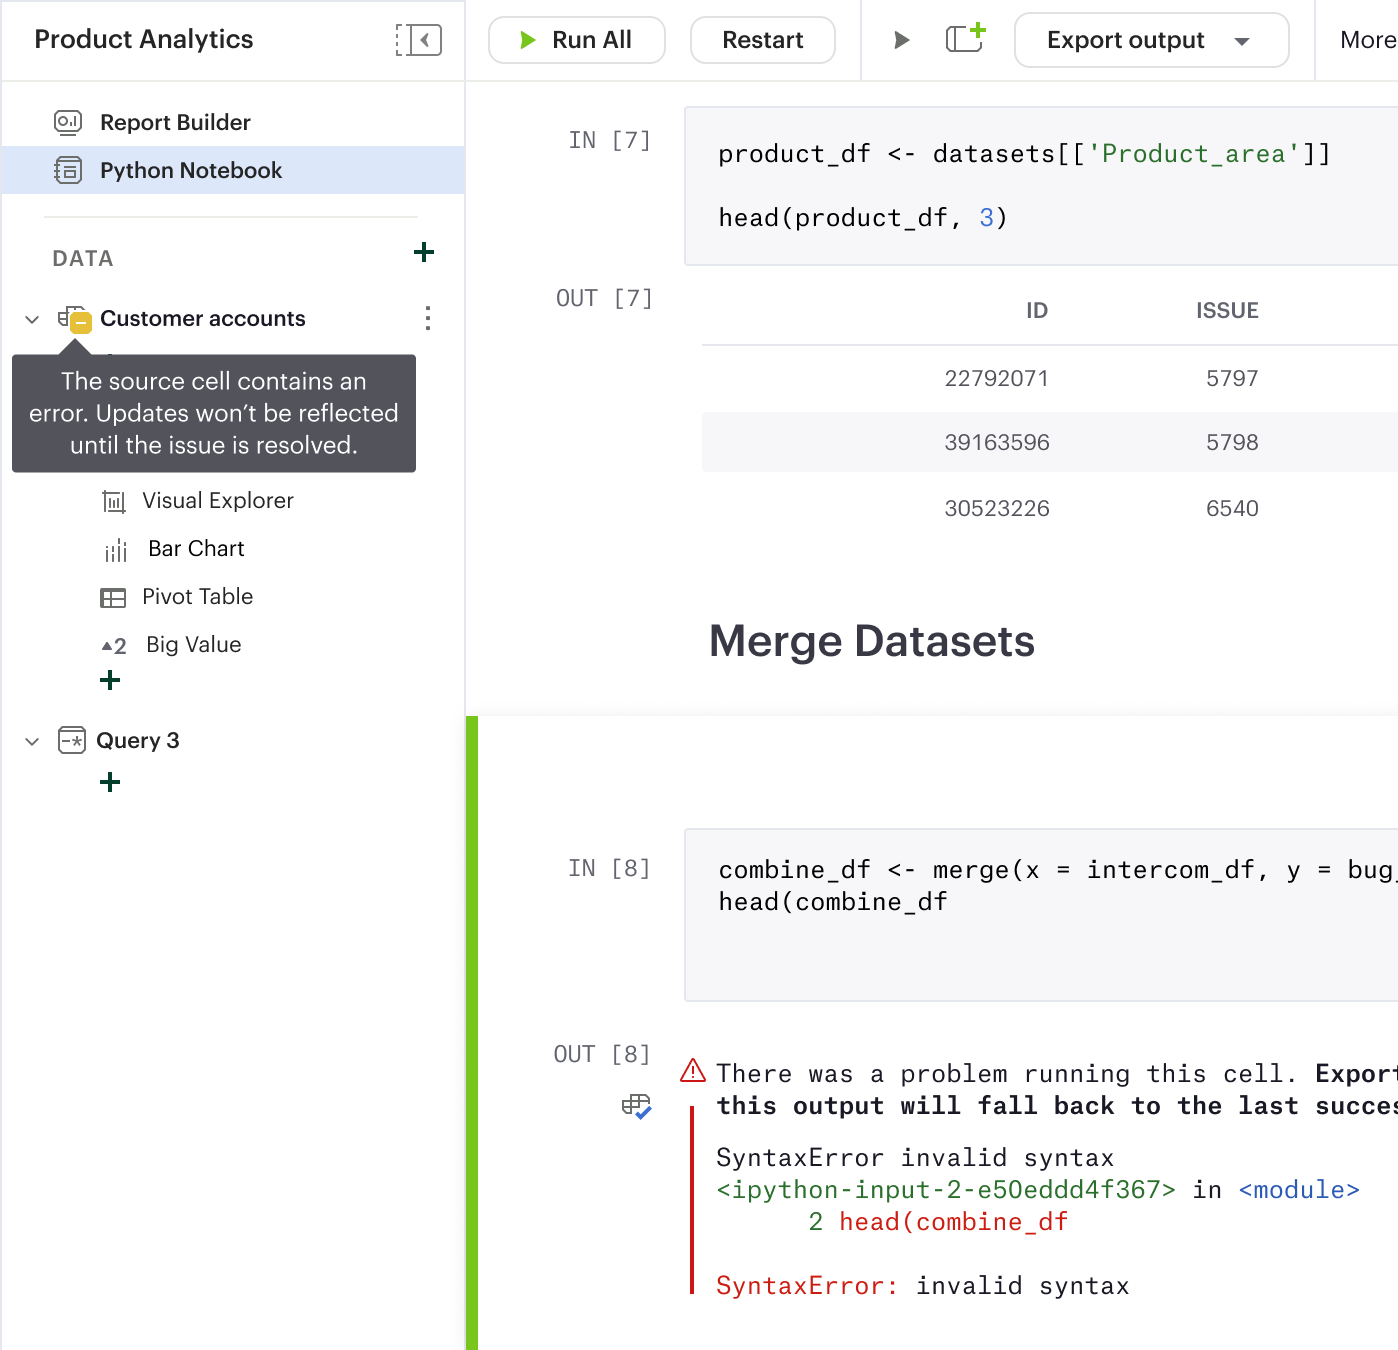Click Restart button

tap(763, 40)
